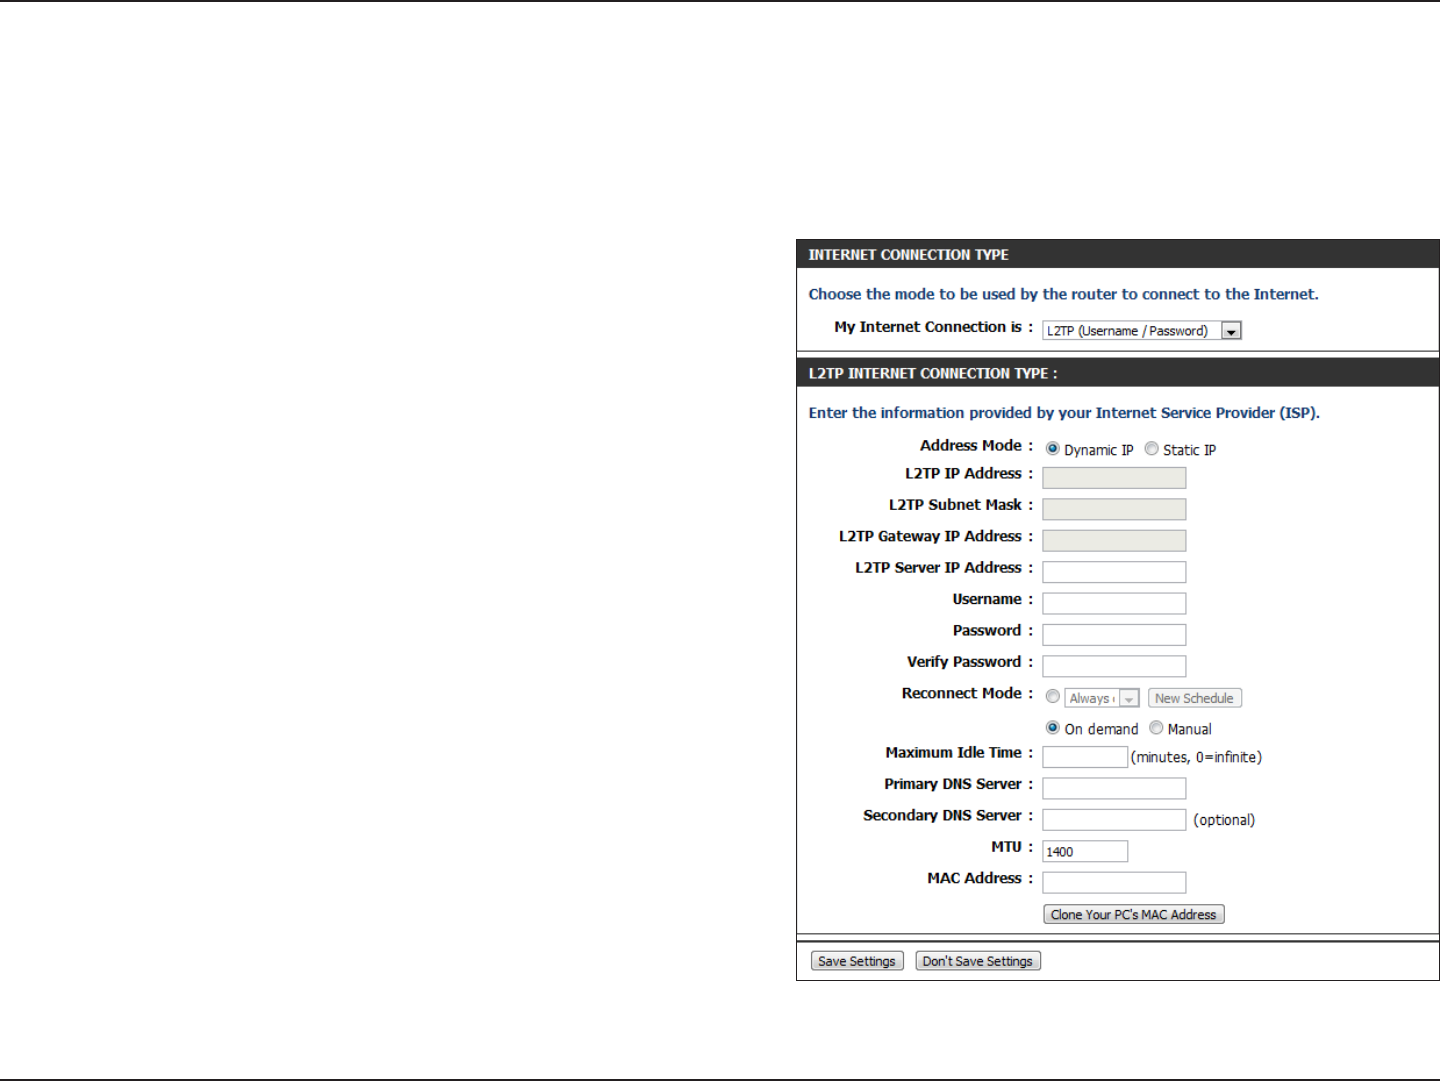1440x1081 pixels.
Task: Click Clone Your PC's MAC Address button
Action: coord(1133,914)
